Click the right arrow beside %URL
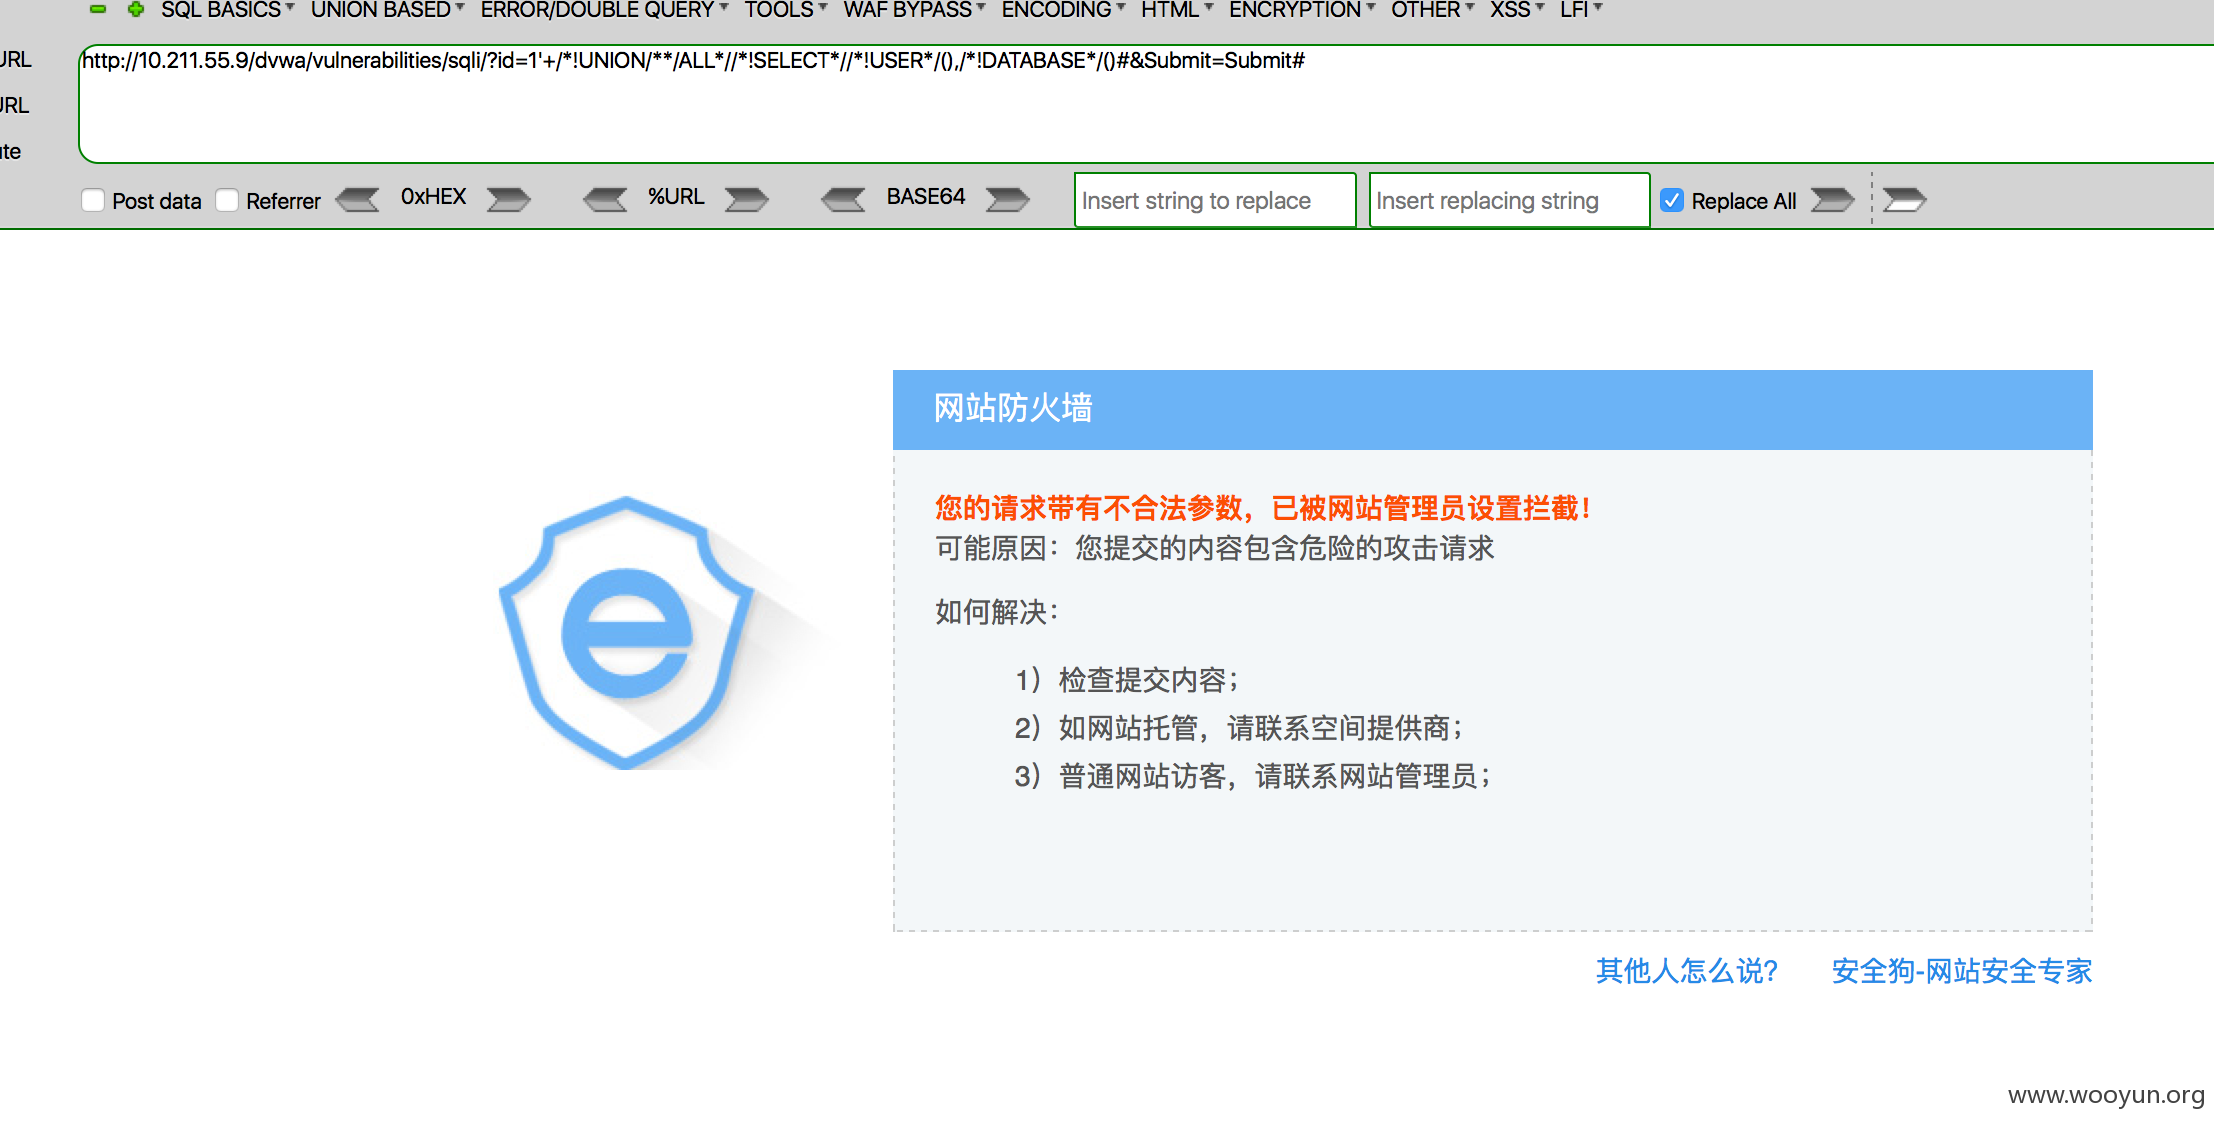Screen dimensions: 2214x1124 click(746, 199)
